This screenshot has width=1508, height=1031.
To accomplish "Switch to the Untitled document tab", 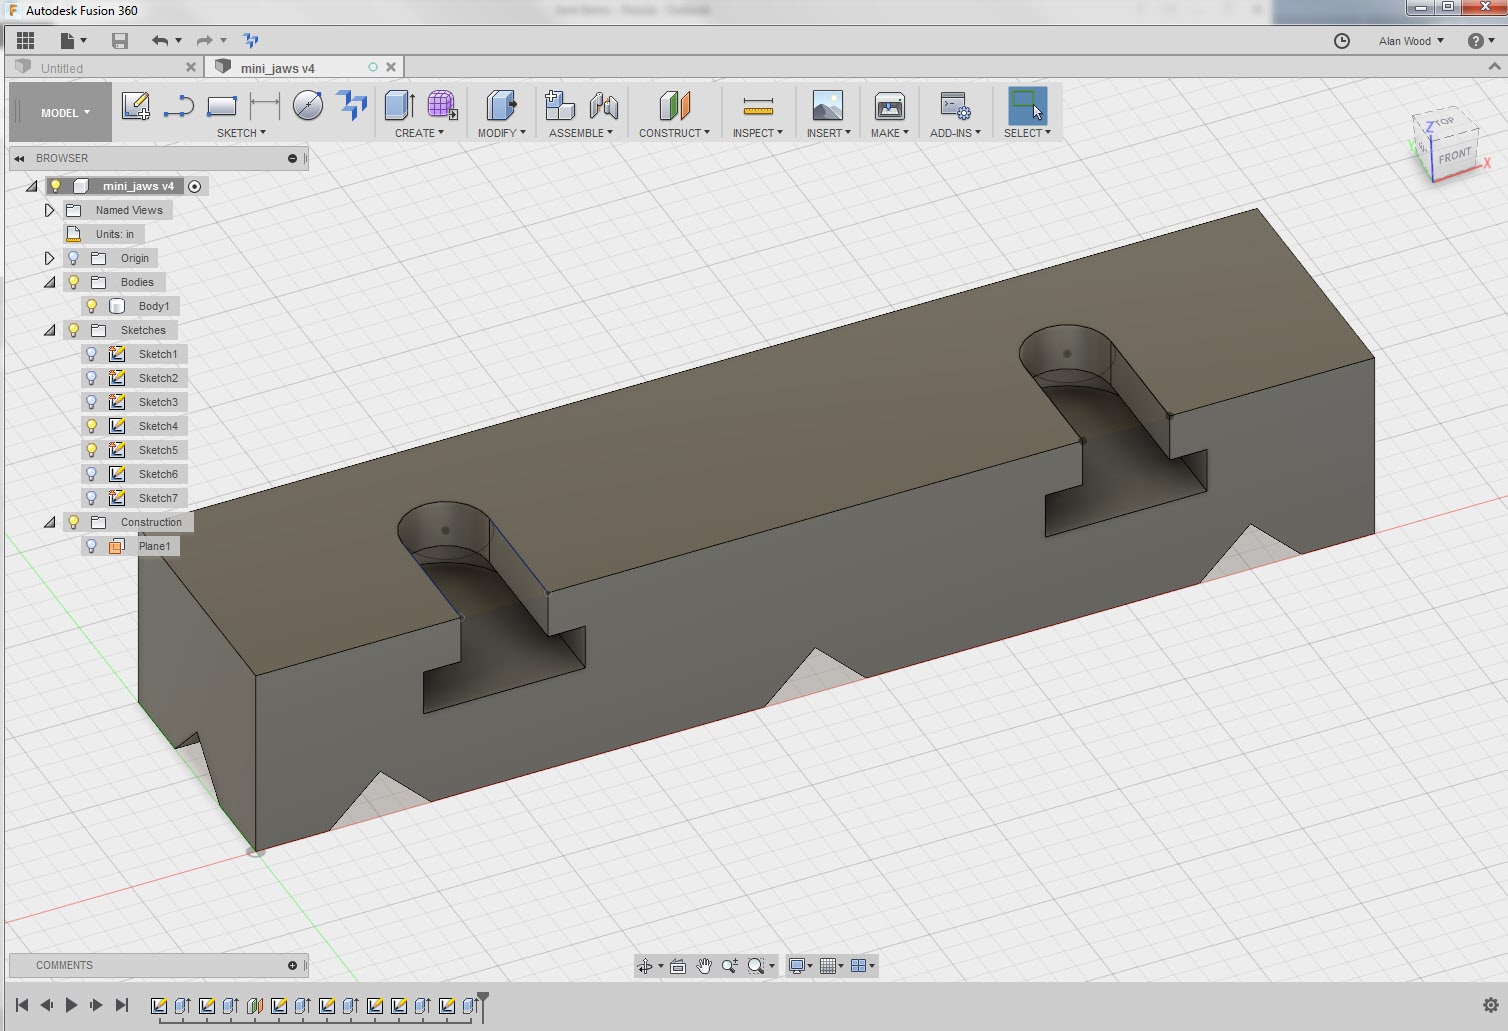I will click(62, 67).
